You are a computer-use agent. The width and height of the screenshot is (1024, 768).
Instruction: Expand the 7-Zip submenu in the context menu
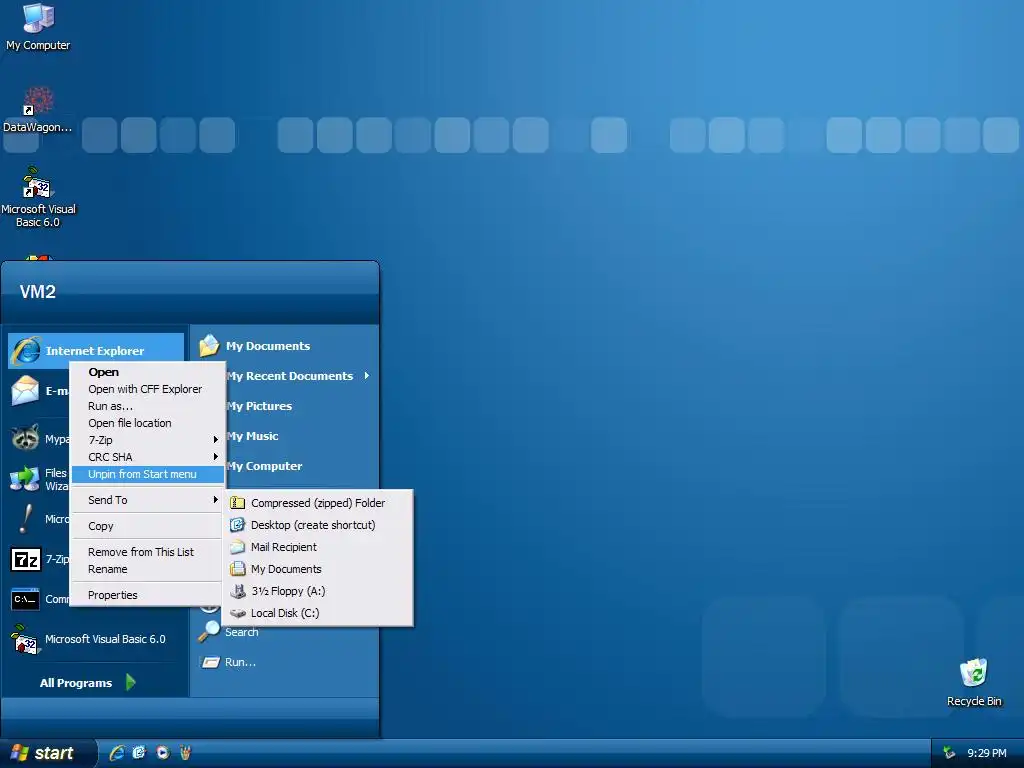point(148,440)
